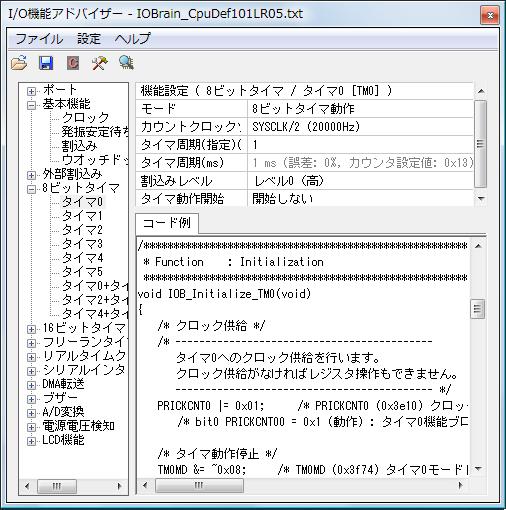Open the ヘルプ menu
506x510 pixels.
click(132, 39)
